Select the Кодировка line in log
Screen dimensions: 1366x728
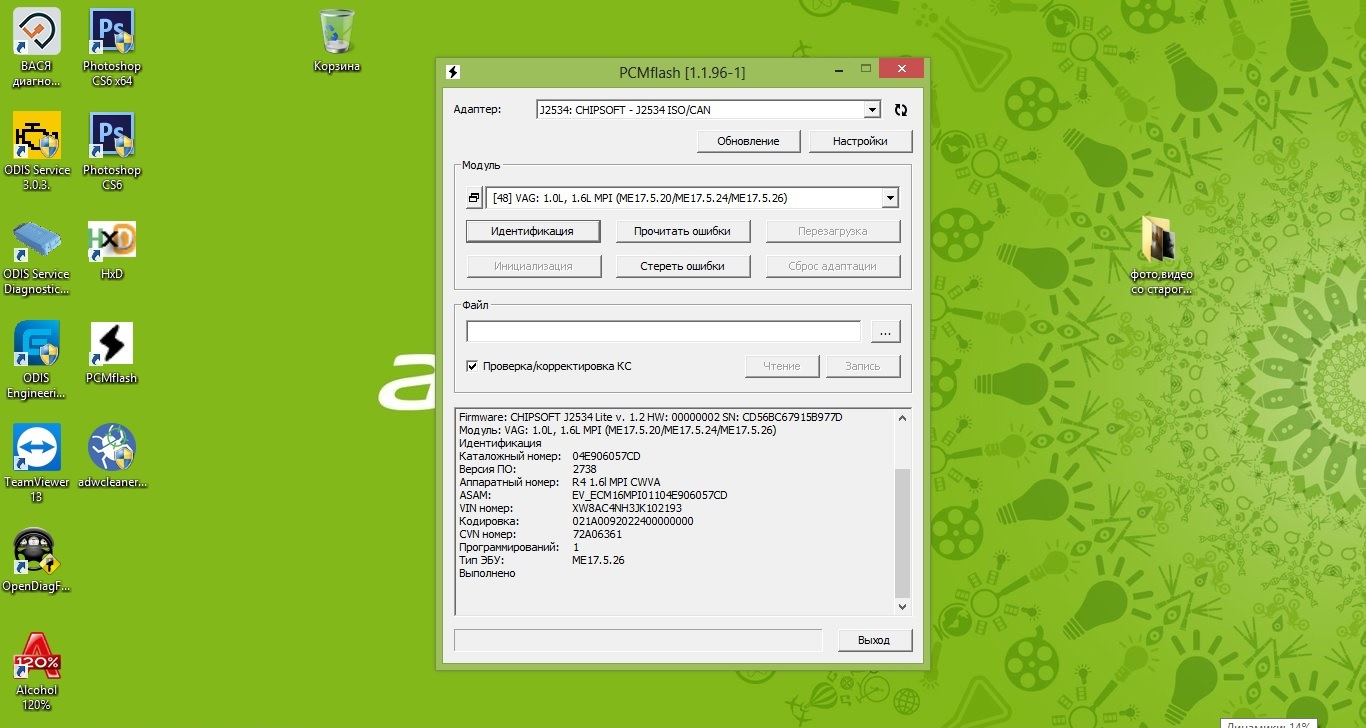(x=576, y=521)
